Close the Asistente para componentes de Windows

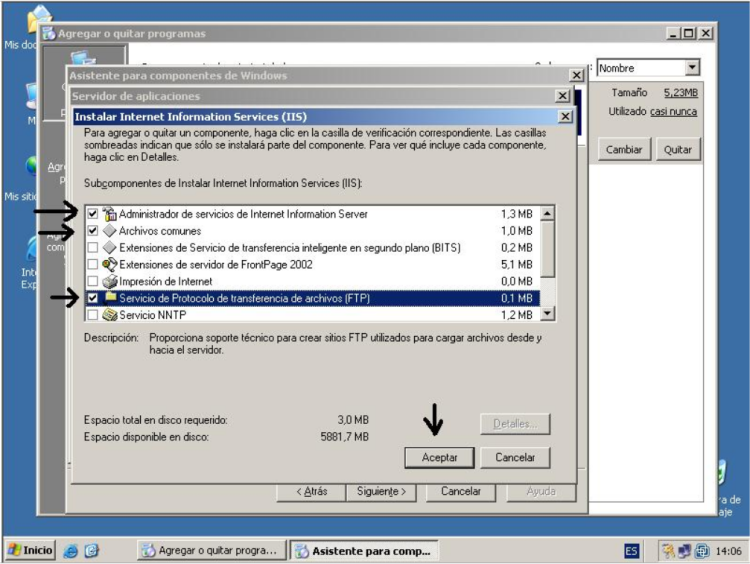[577, 75]
